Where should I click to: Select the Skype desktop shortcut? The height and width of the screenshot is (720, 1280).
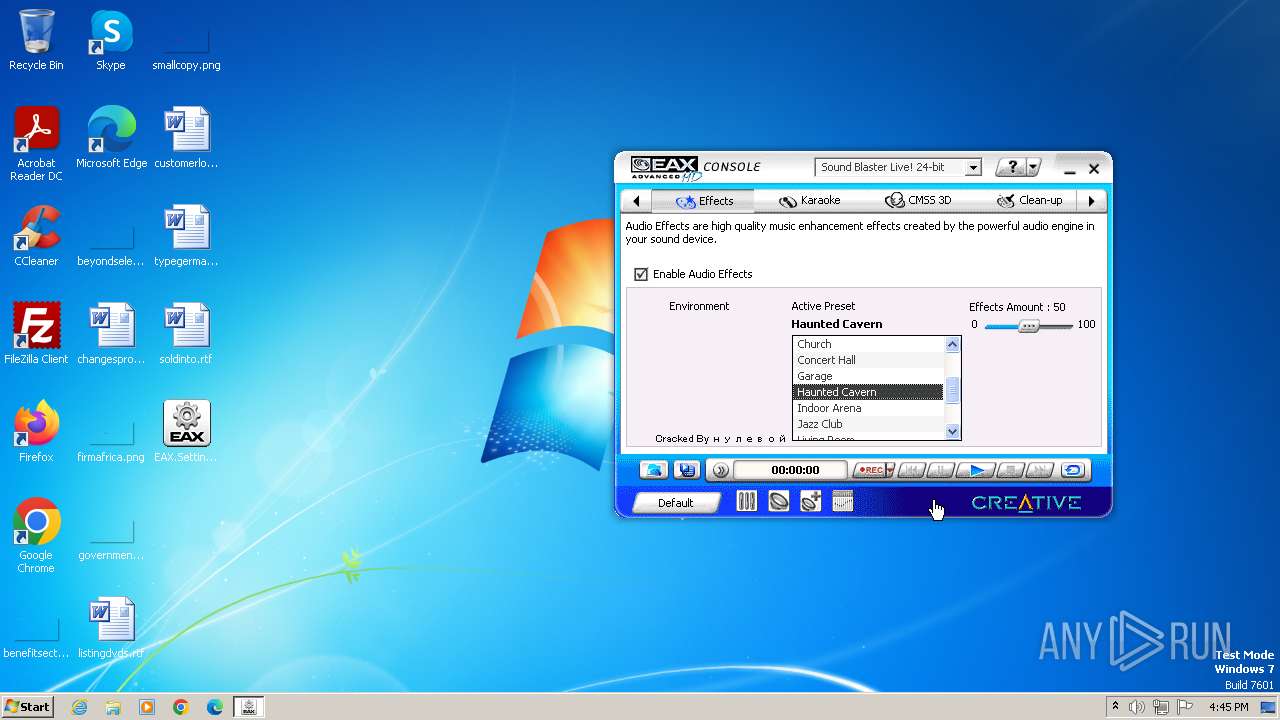pos(110,41)
